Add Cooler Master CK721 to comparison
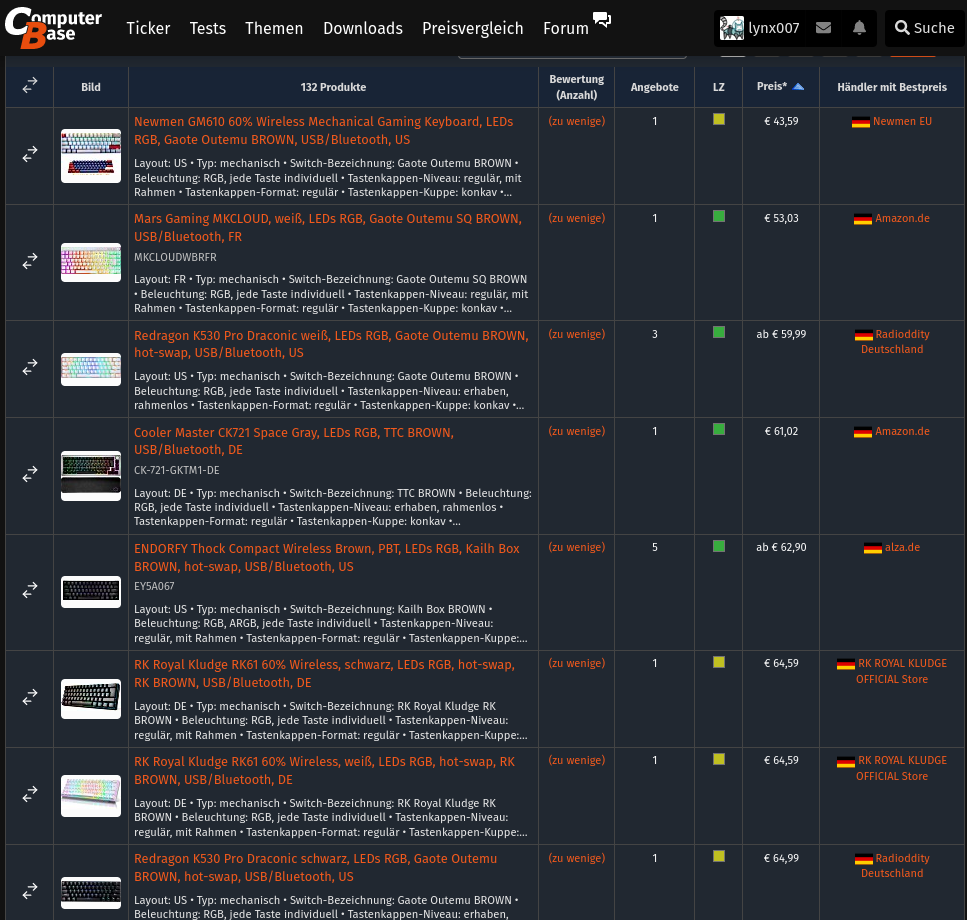 coord(30,474)
